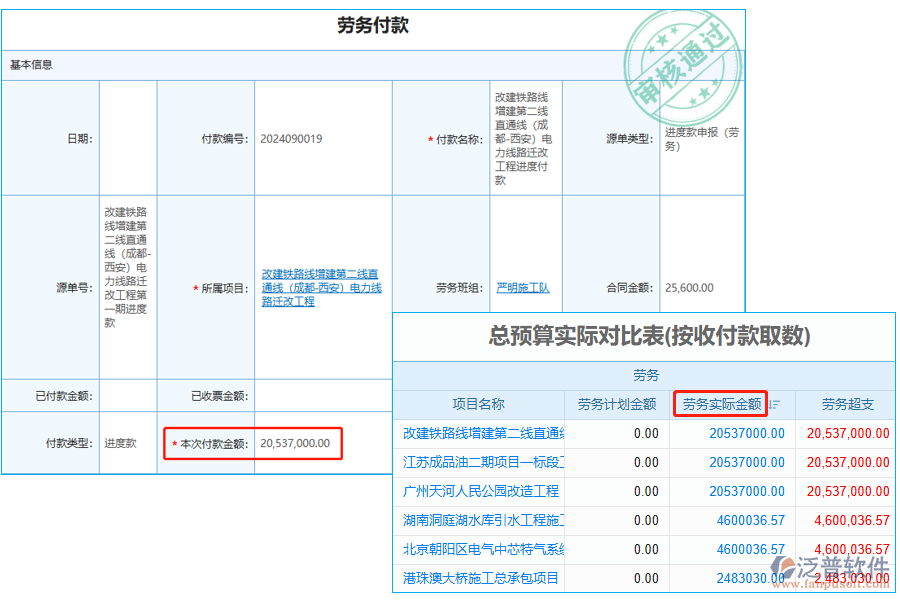Click the 源单类型 value 进度款申报（劳务）

click(x=701, y=139)
